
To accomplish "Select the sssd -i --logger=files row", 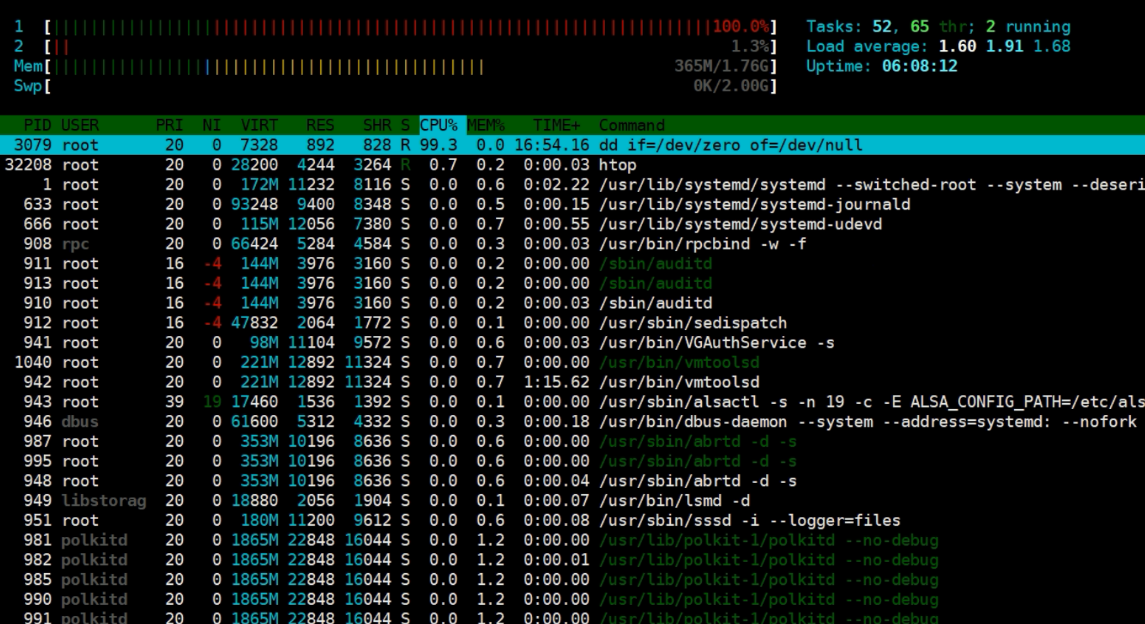I will pos(572,520).
